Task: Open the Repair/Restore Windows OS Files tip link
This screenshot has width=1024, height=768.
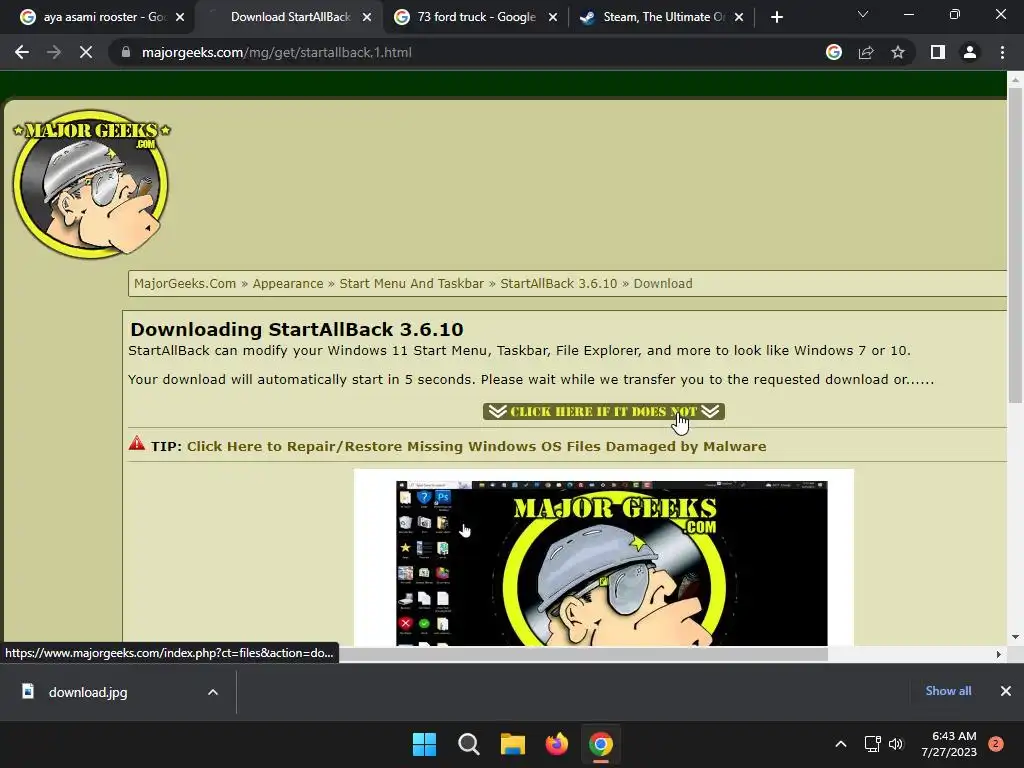Action: [x=476, y=446]
